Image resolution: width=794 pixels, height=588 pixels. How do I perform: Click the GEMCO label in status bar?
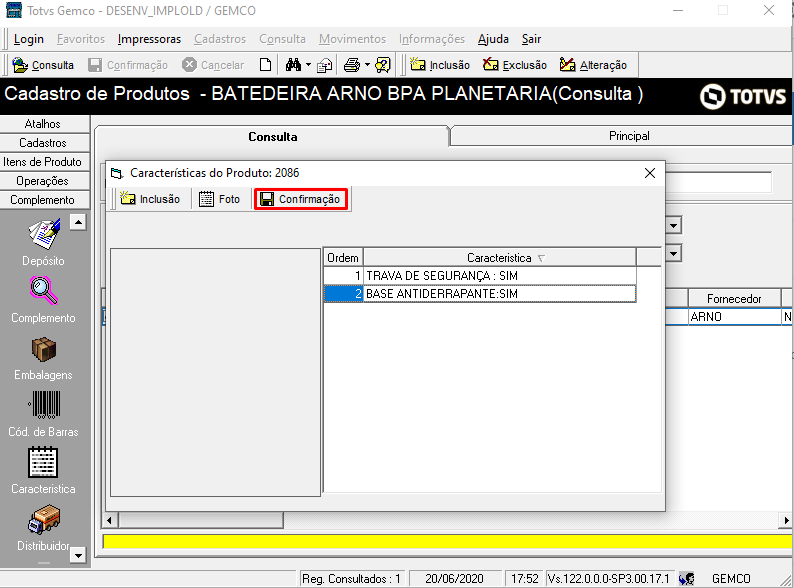(x=731, y=578)
